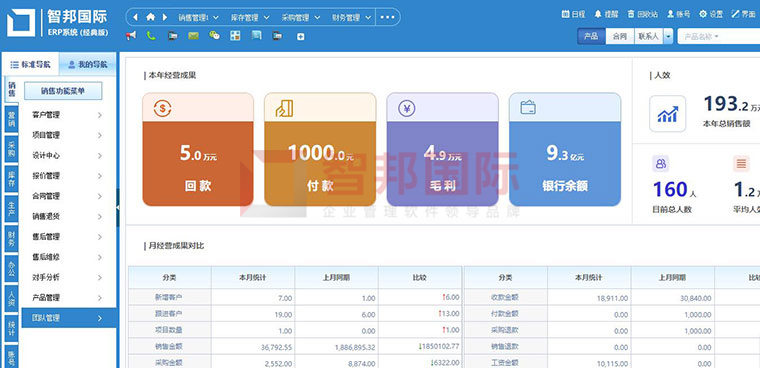Click the 目前总人数 people icon
This screenshot has width=763, height=376.
click(661, 164)
